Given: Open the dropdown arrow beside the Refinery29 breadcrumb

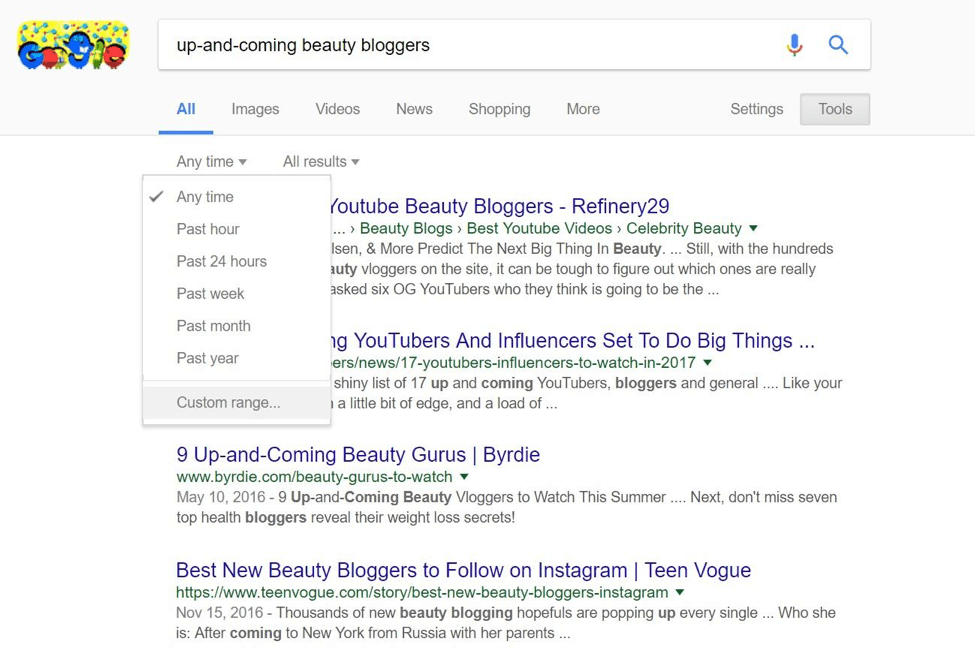Looking at the screenshot, I should click(x=752, y=228).
